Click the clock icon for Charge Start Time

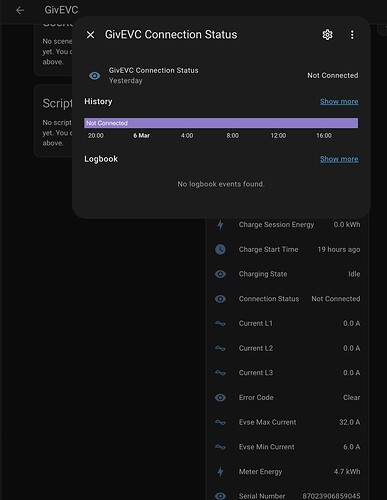(x=220, y=249)
